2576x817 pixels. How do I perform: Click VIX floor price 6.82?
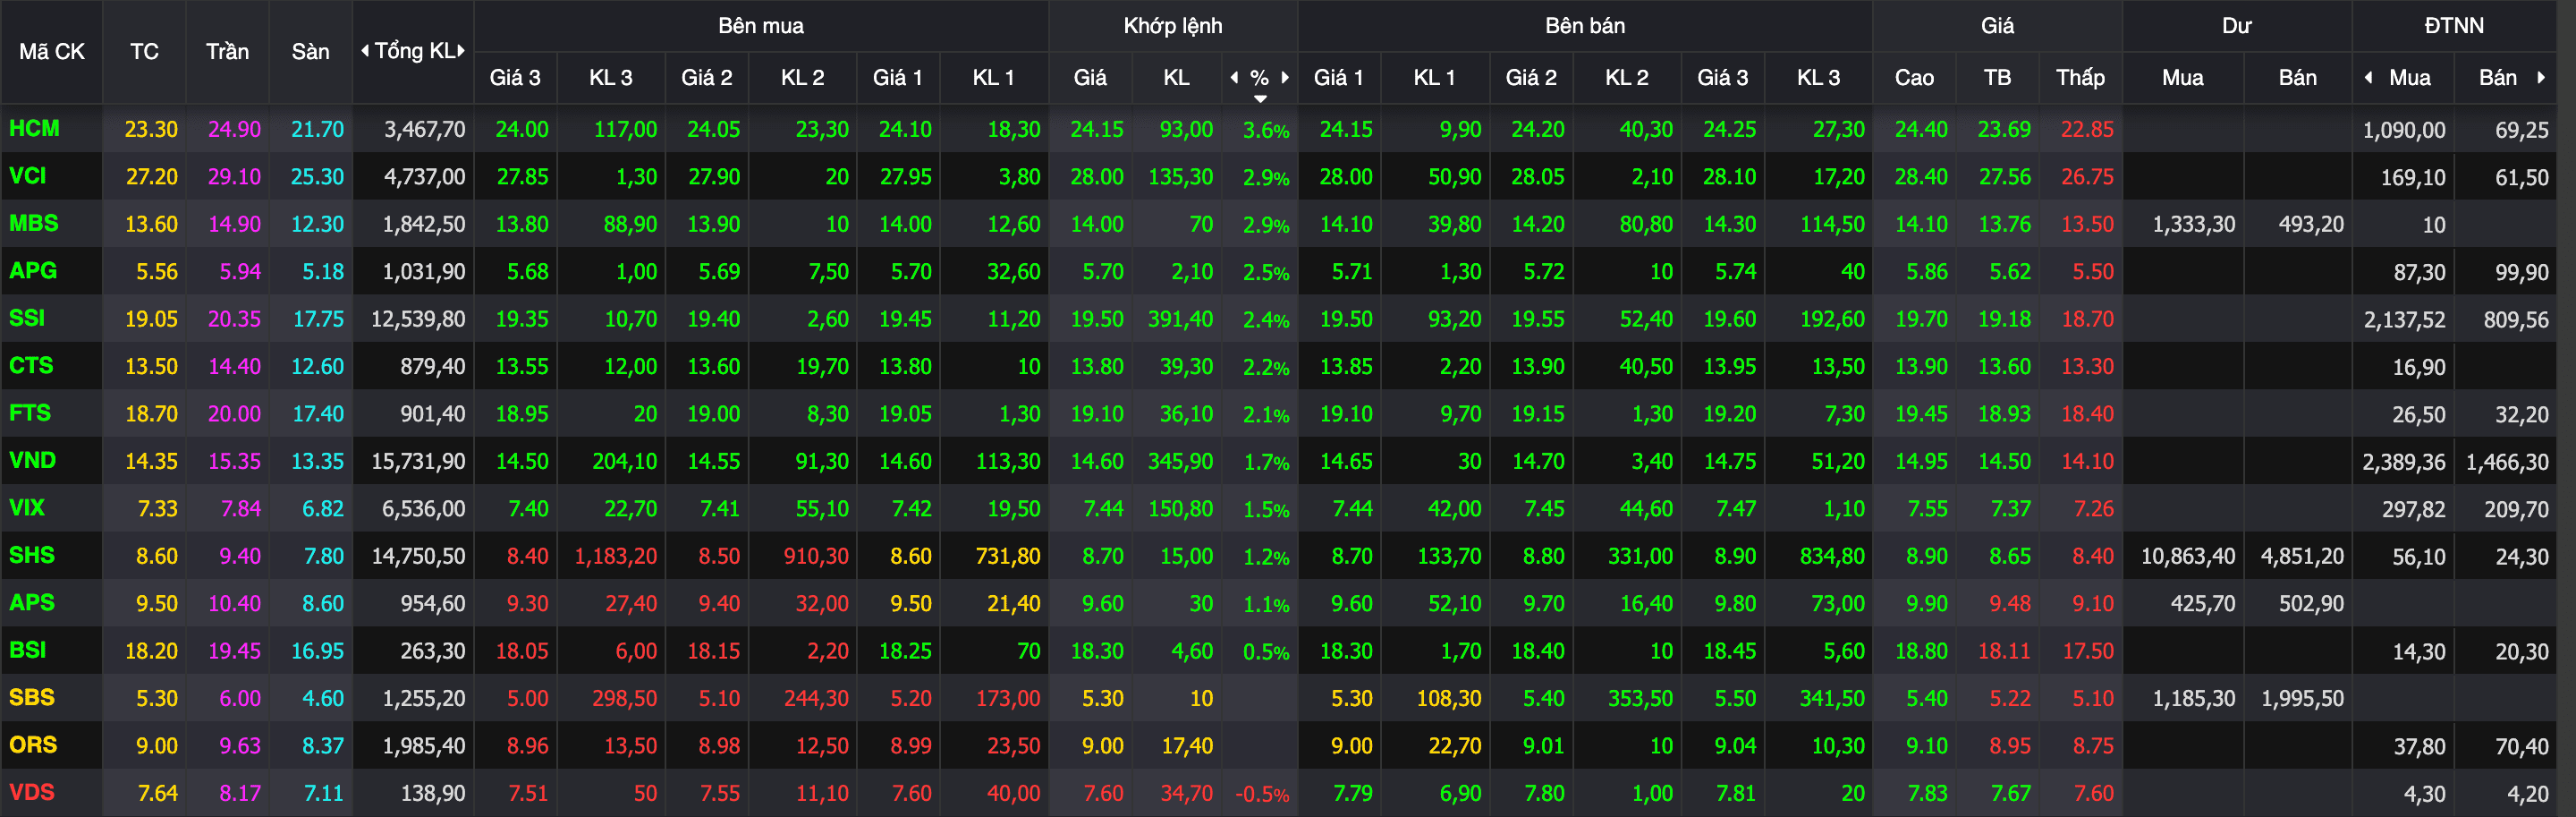323,509
